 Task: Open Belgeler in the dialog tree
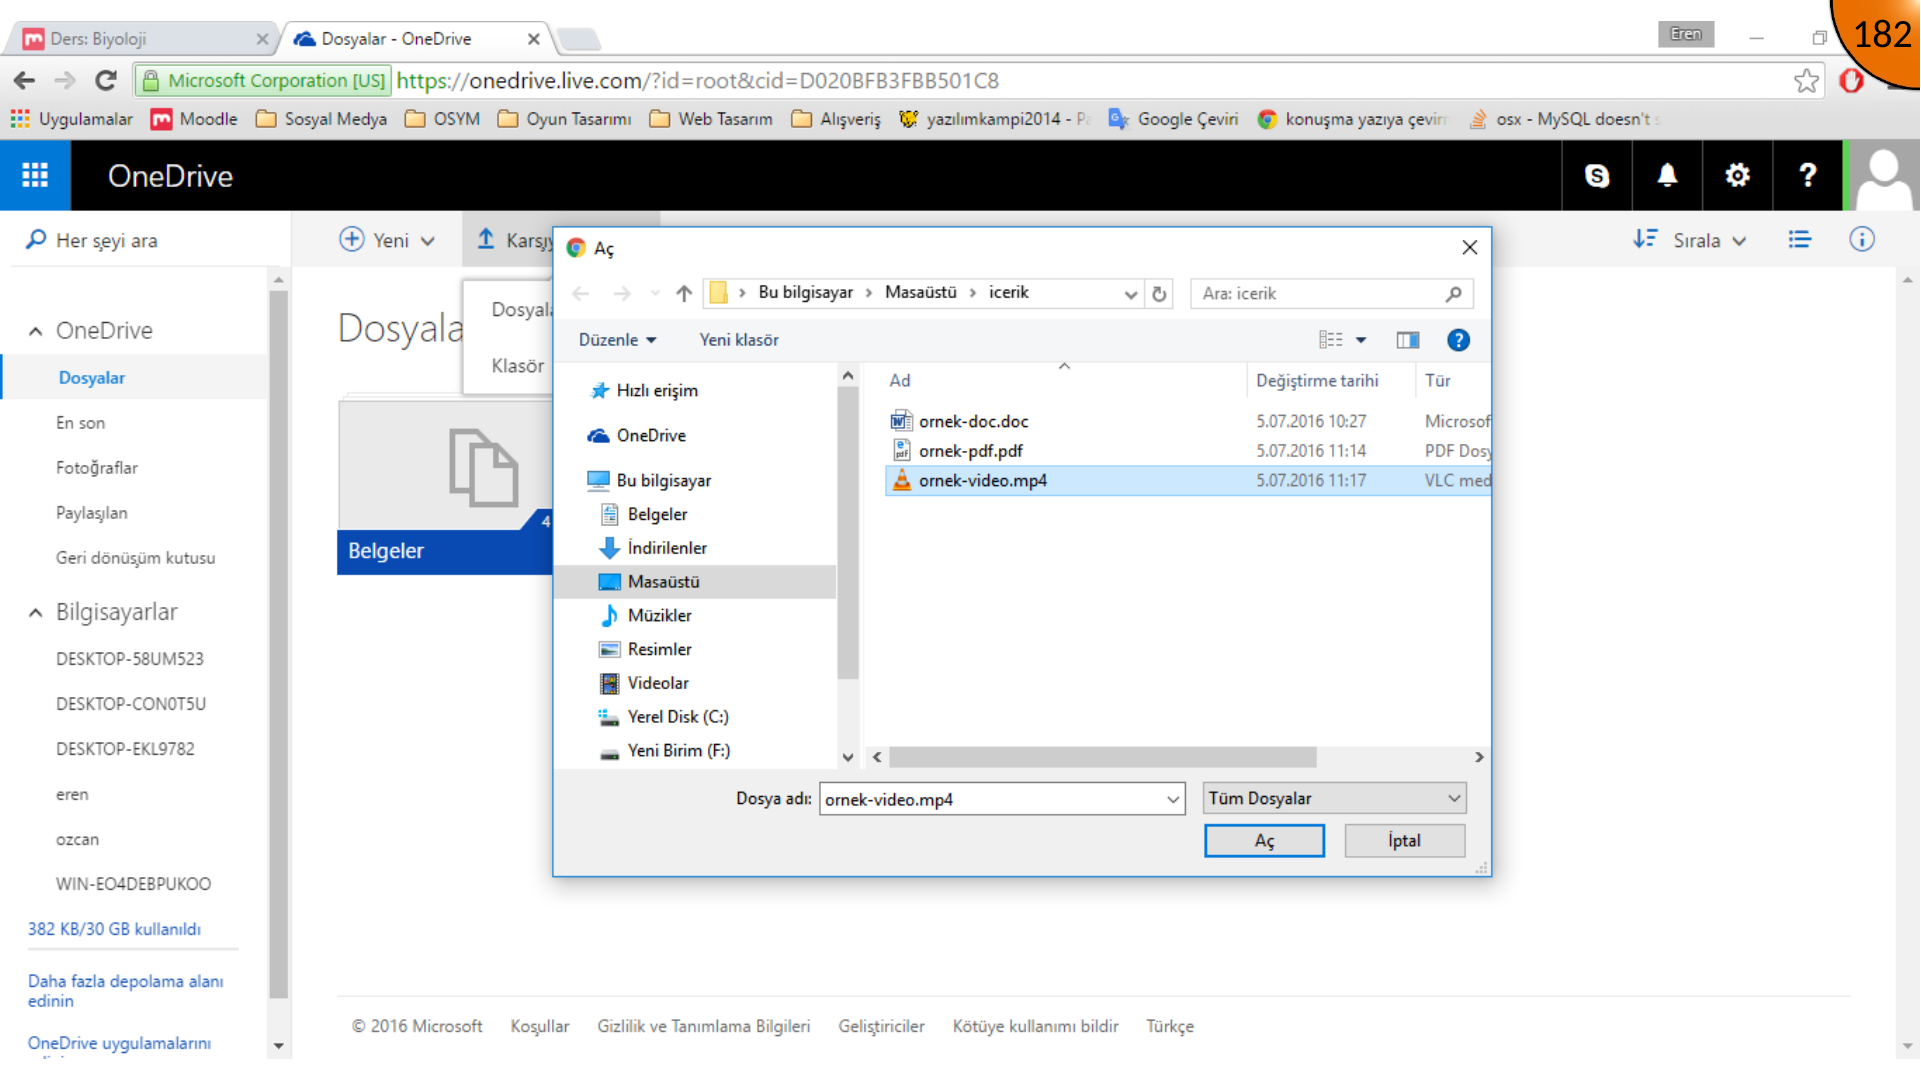click(x=657, y=515)
